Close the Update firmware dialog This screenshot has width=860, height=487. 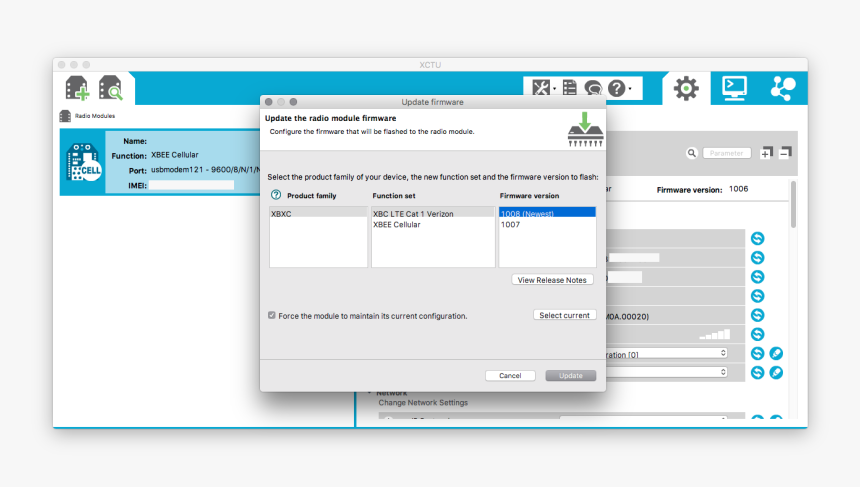(269, 102)
